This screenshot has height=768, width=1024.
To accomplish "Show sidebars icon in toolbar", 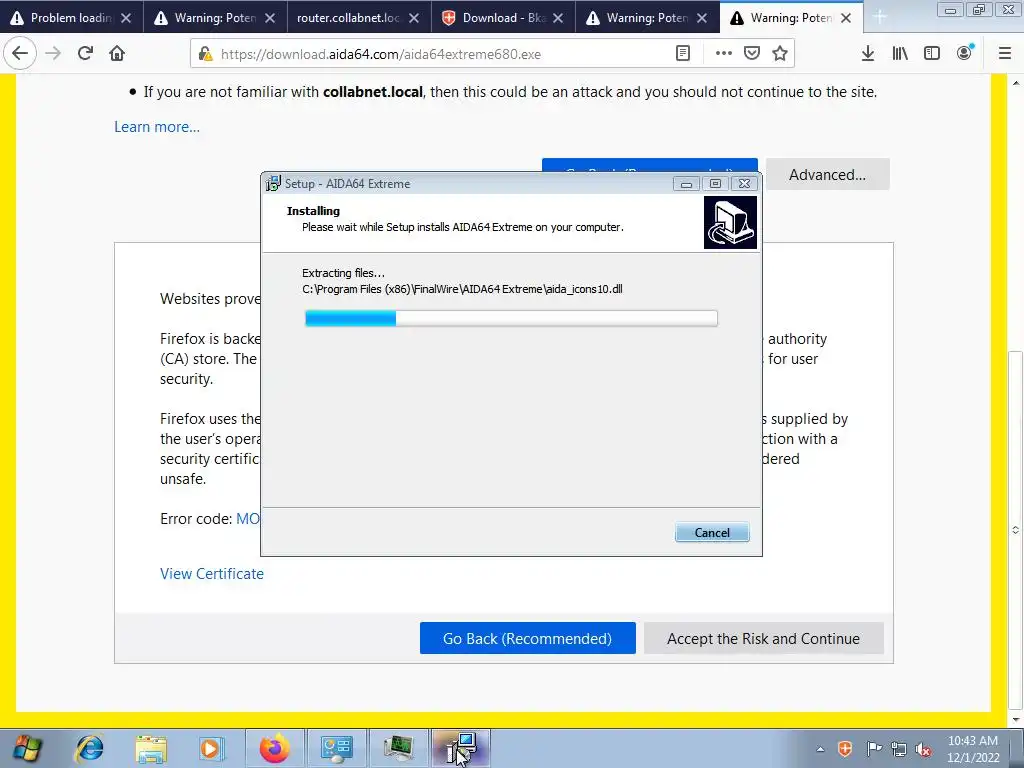I will point(932,54).
